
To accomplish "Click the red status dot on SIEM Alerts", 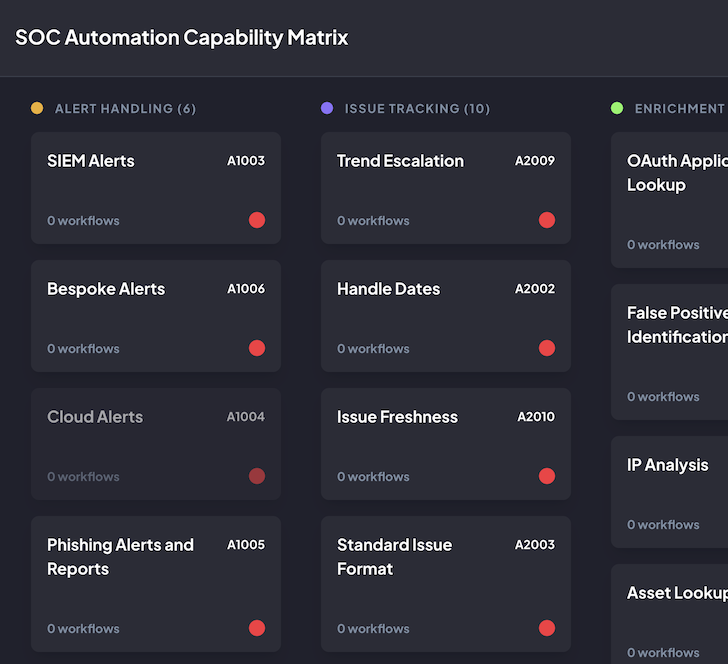I will 257,220.
